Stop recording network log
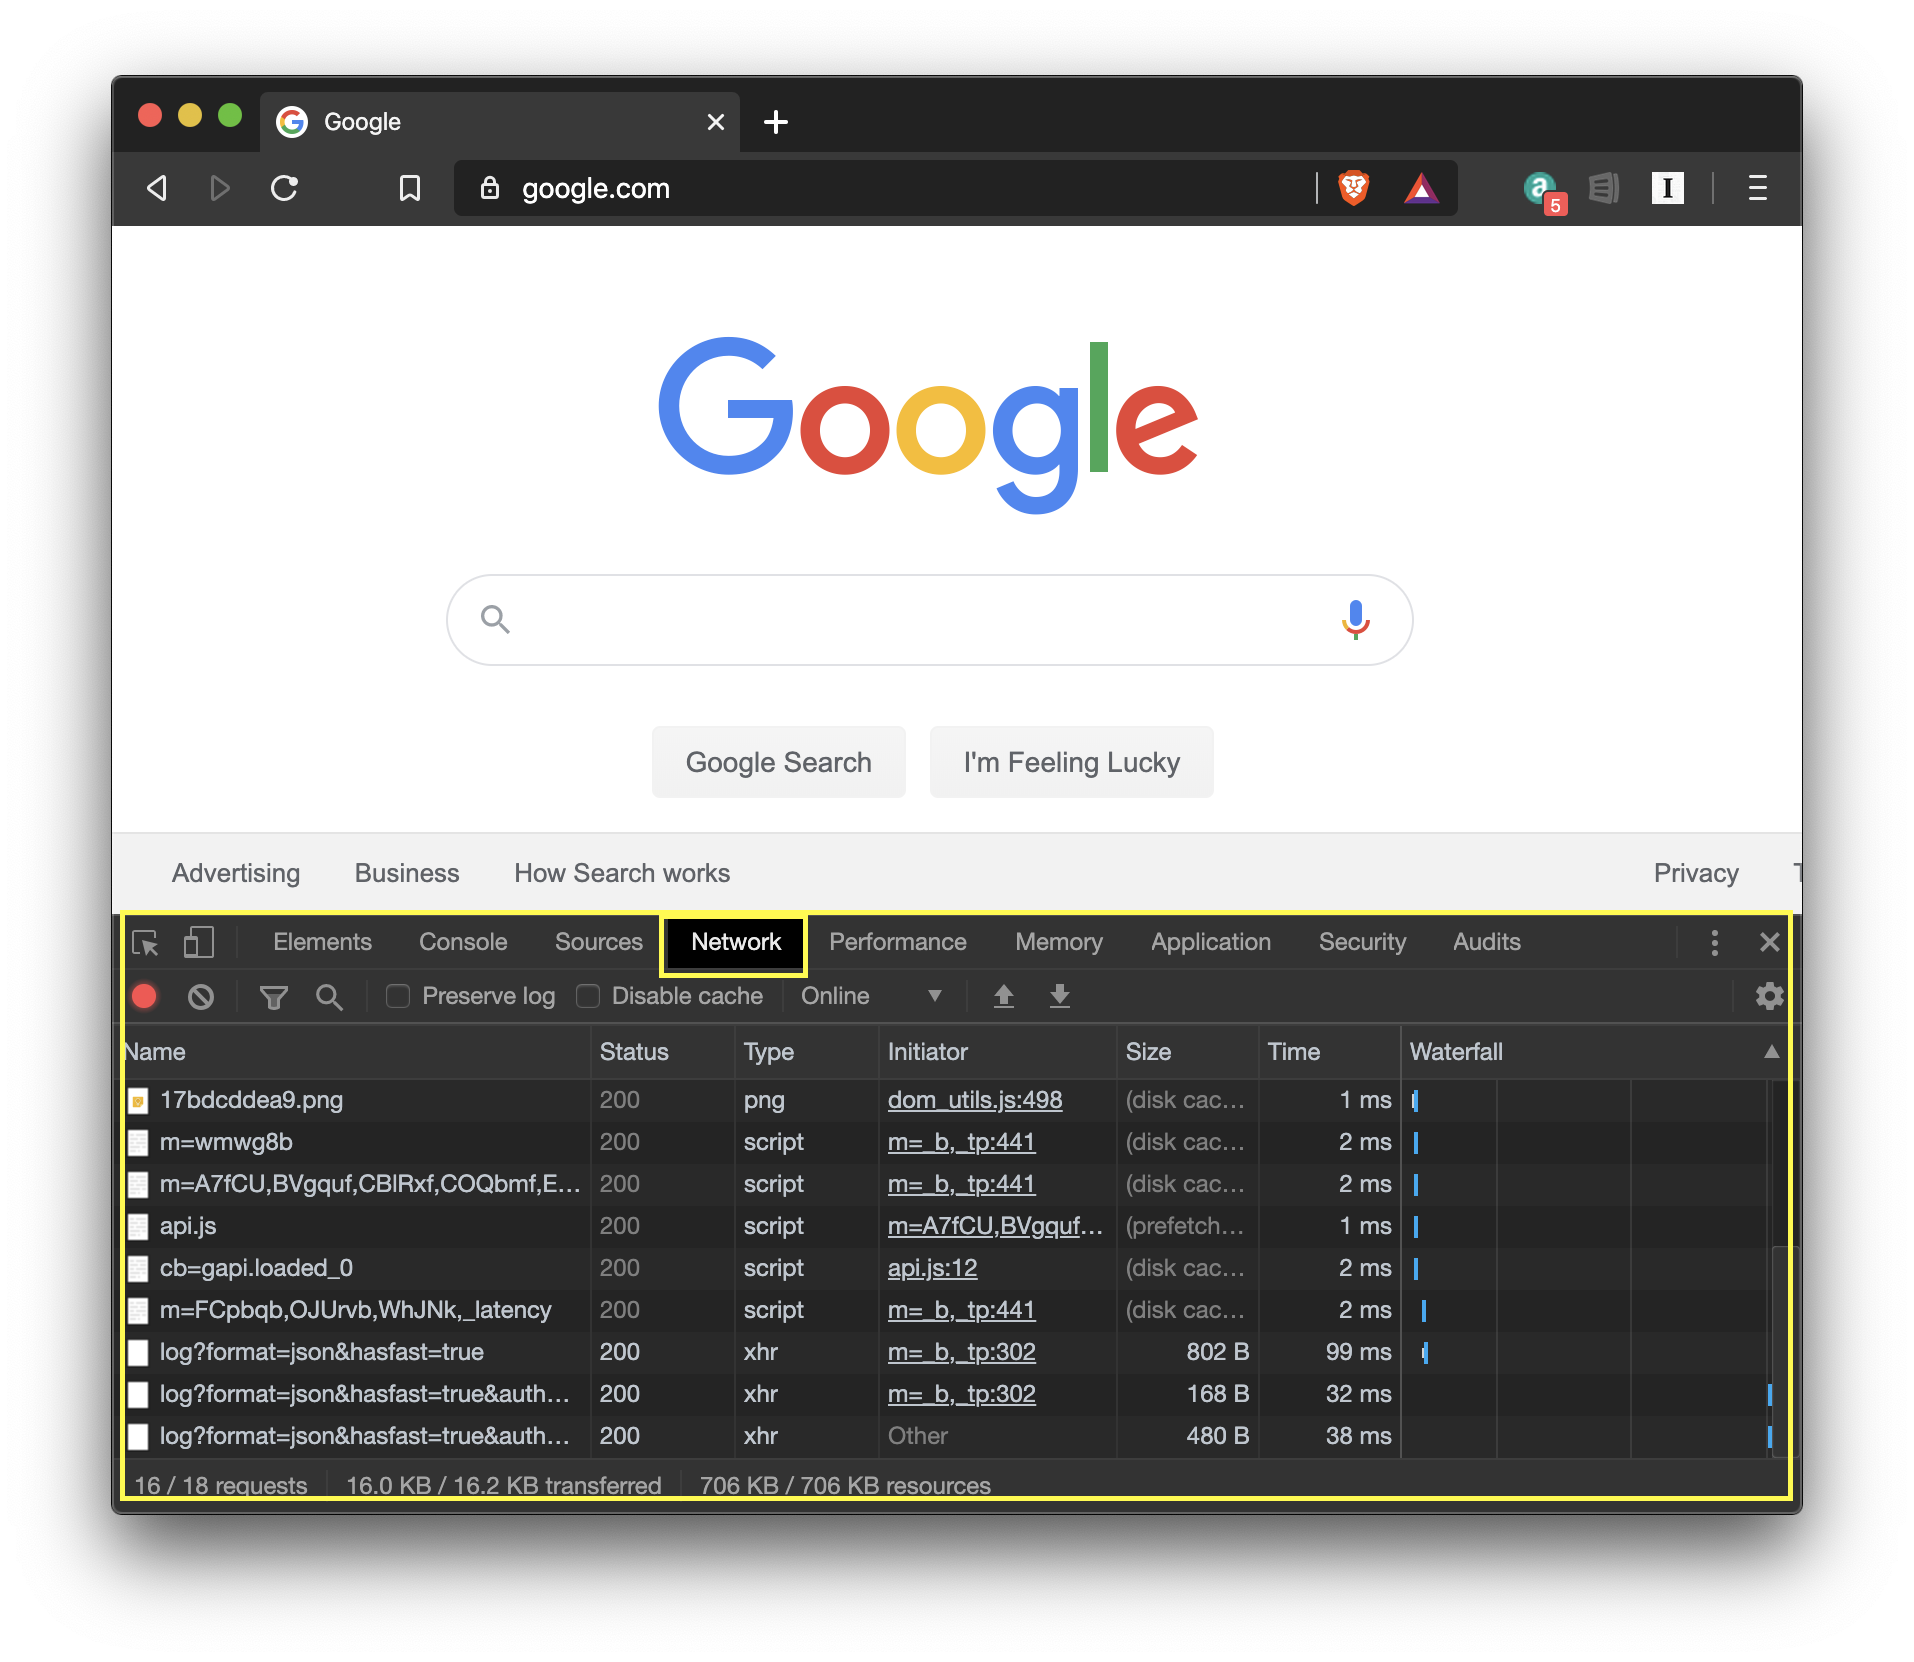 point(145,996)
